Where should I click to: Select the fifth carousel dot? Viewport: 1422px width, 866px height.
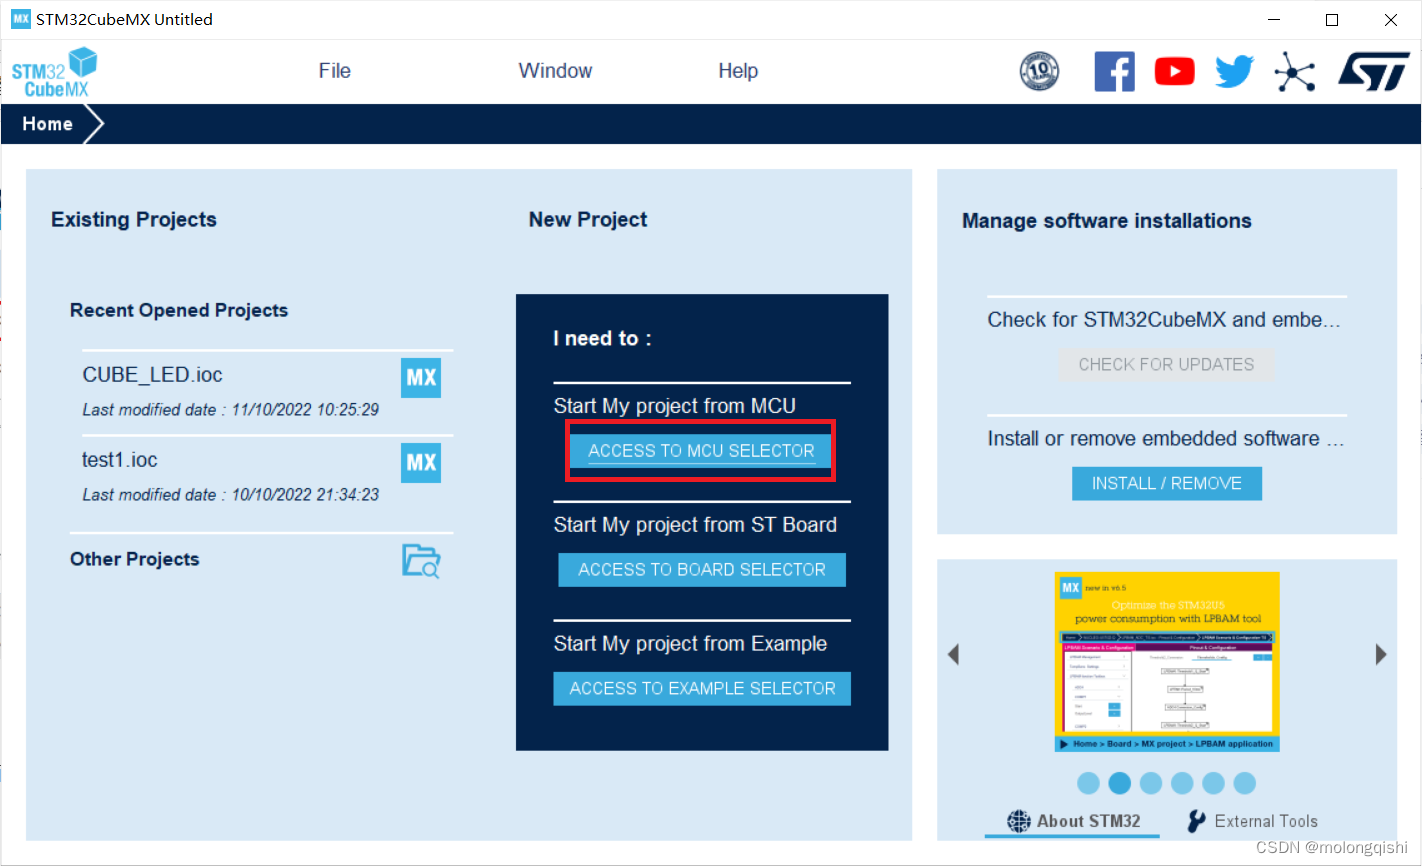coord(1213,783)
